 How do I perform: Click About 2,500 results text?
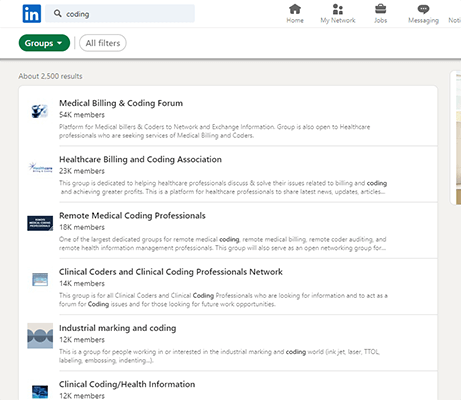pyautogui.click(x=50, y=76)
